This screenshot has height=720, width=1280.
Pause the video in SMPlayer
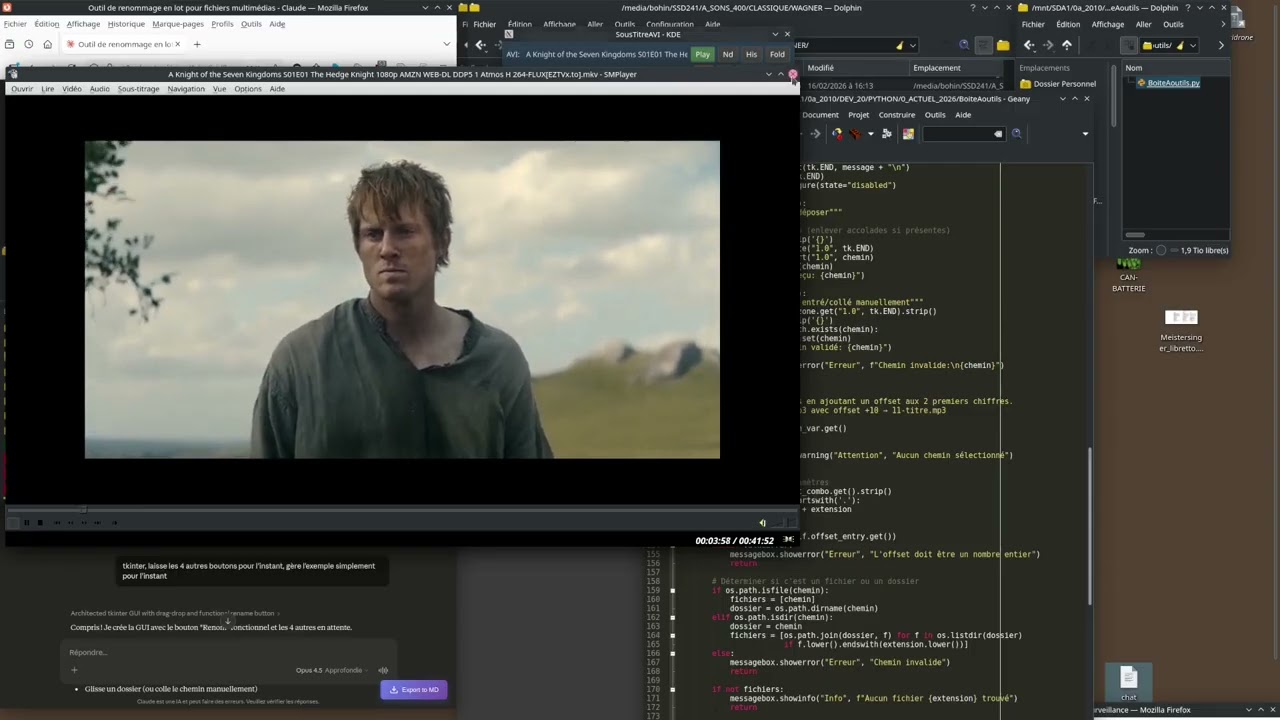26,522
